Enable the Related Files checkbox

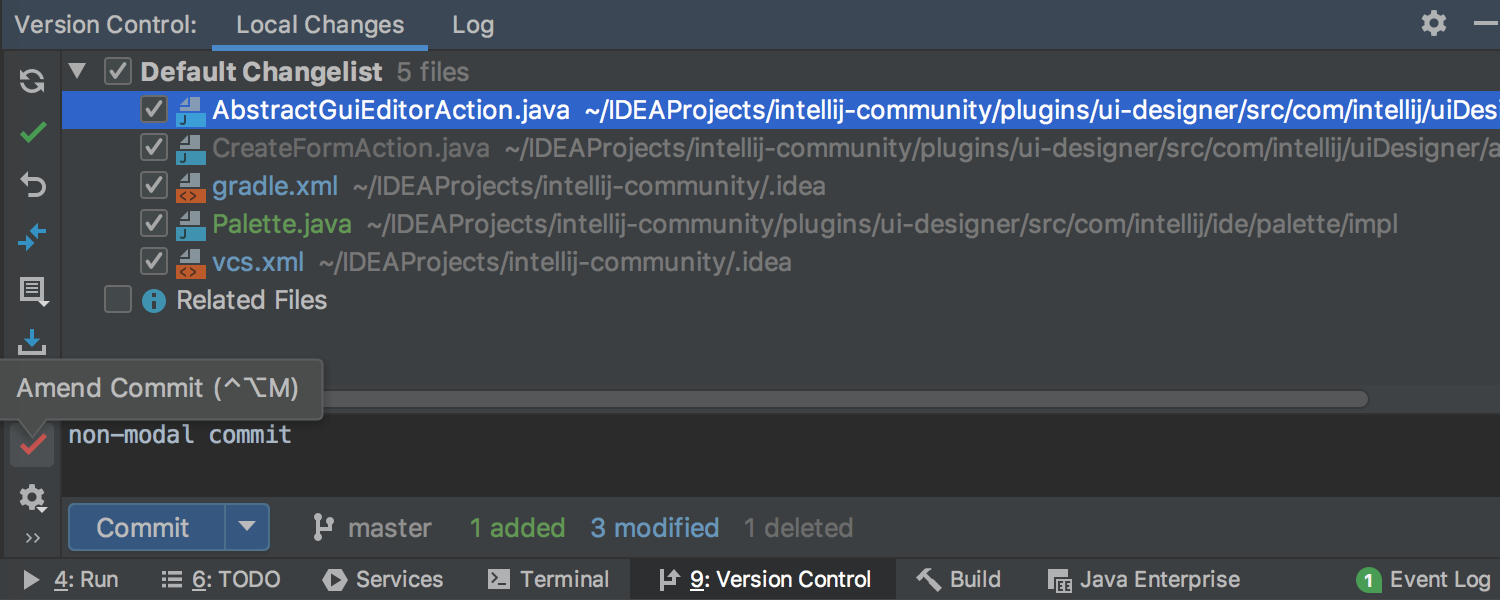pos(117,299)
